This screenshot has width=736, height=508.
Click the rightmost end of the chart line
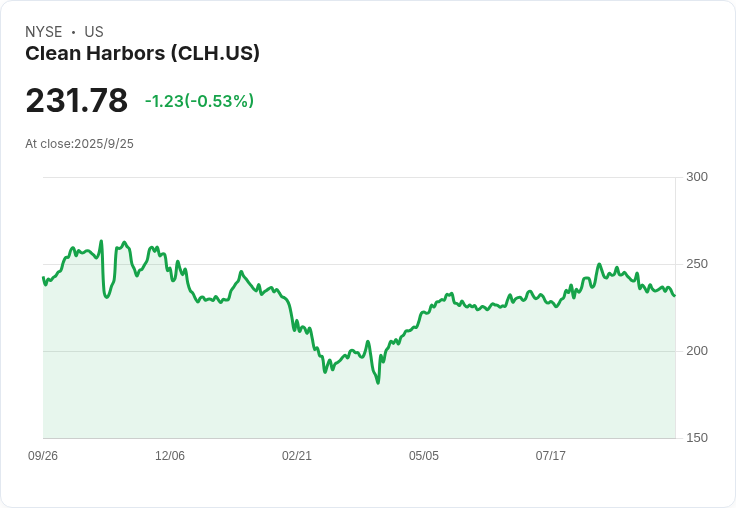675,296
